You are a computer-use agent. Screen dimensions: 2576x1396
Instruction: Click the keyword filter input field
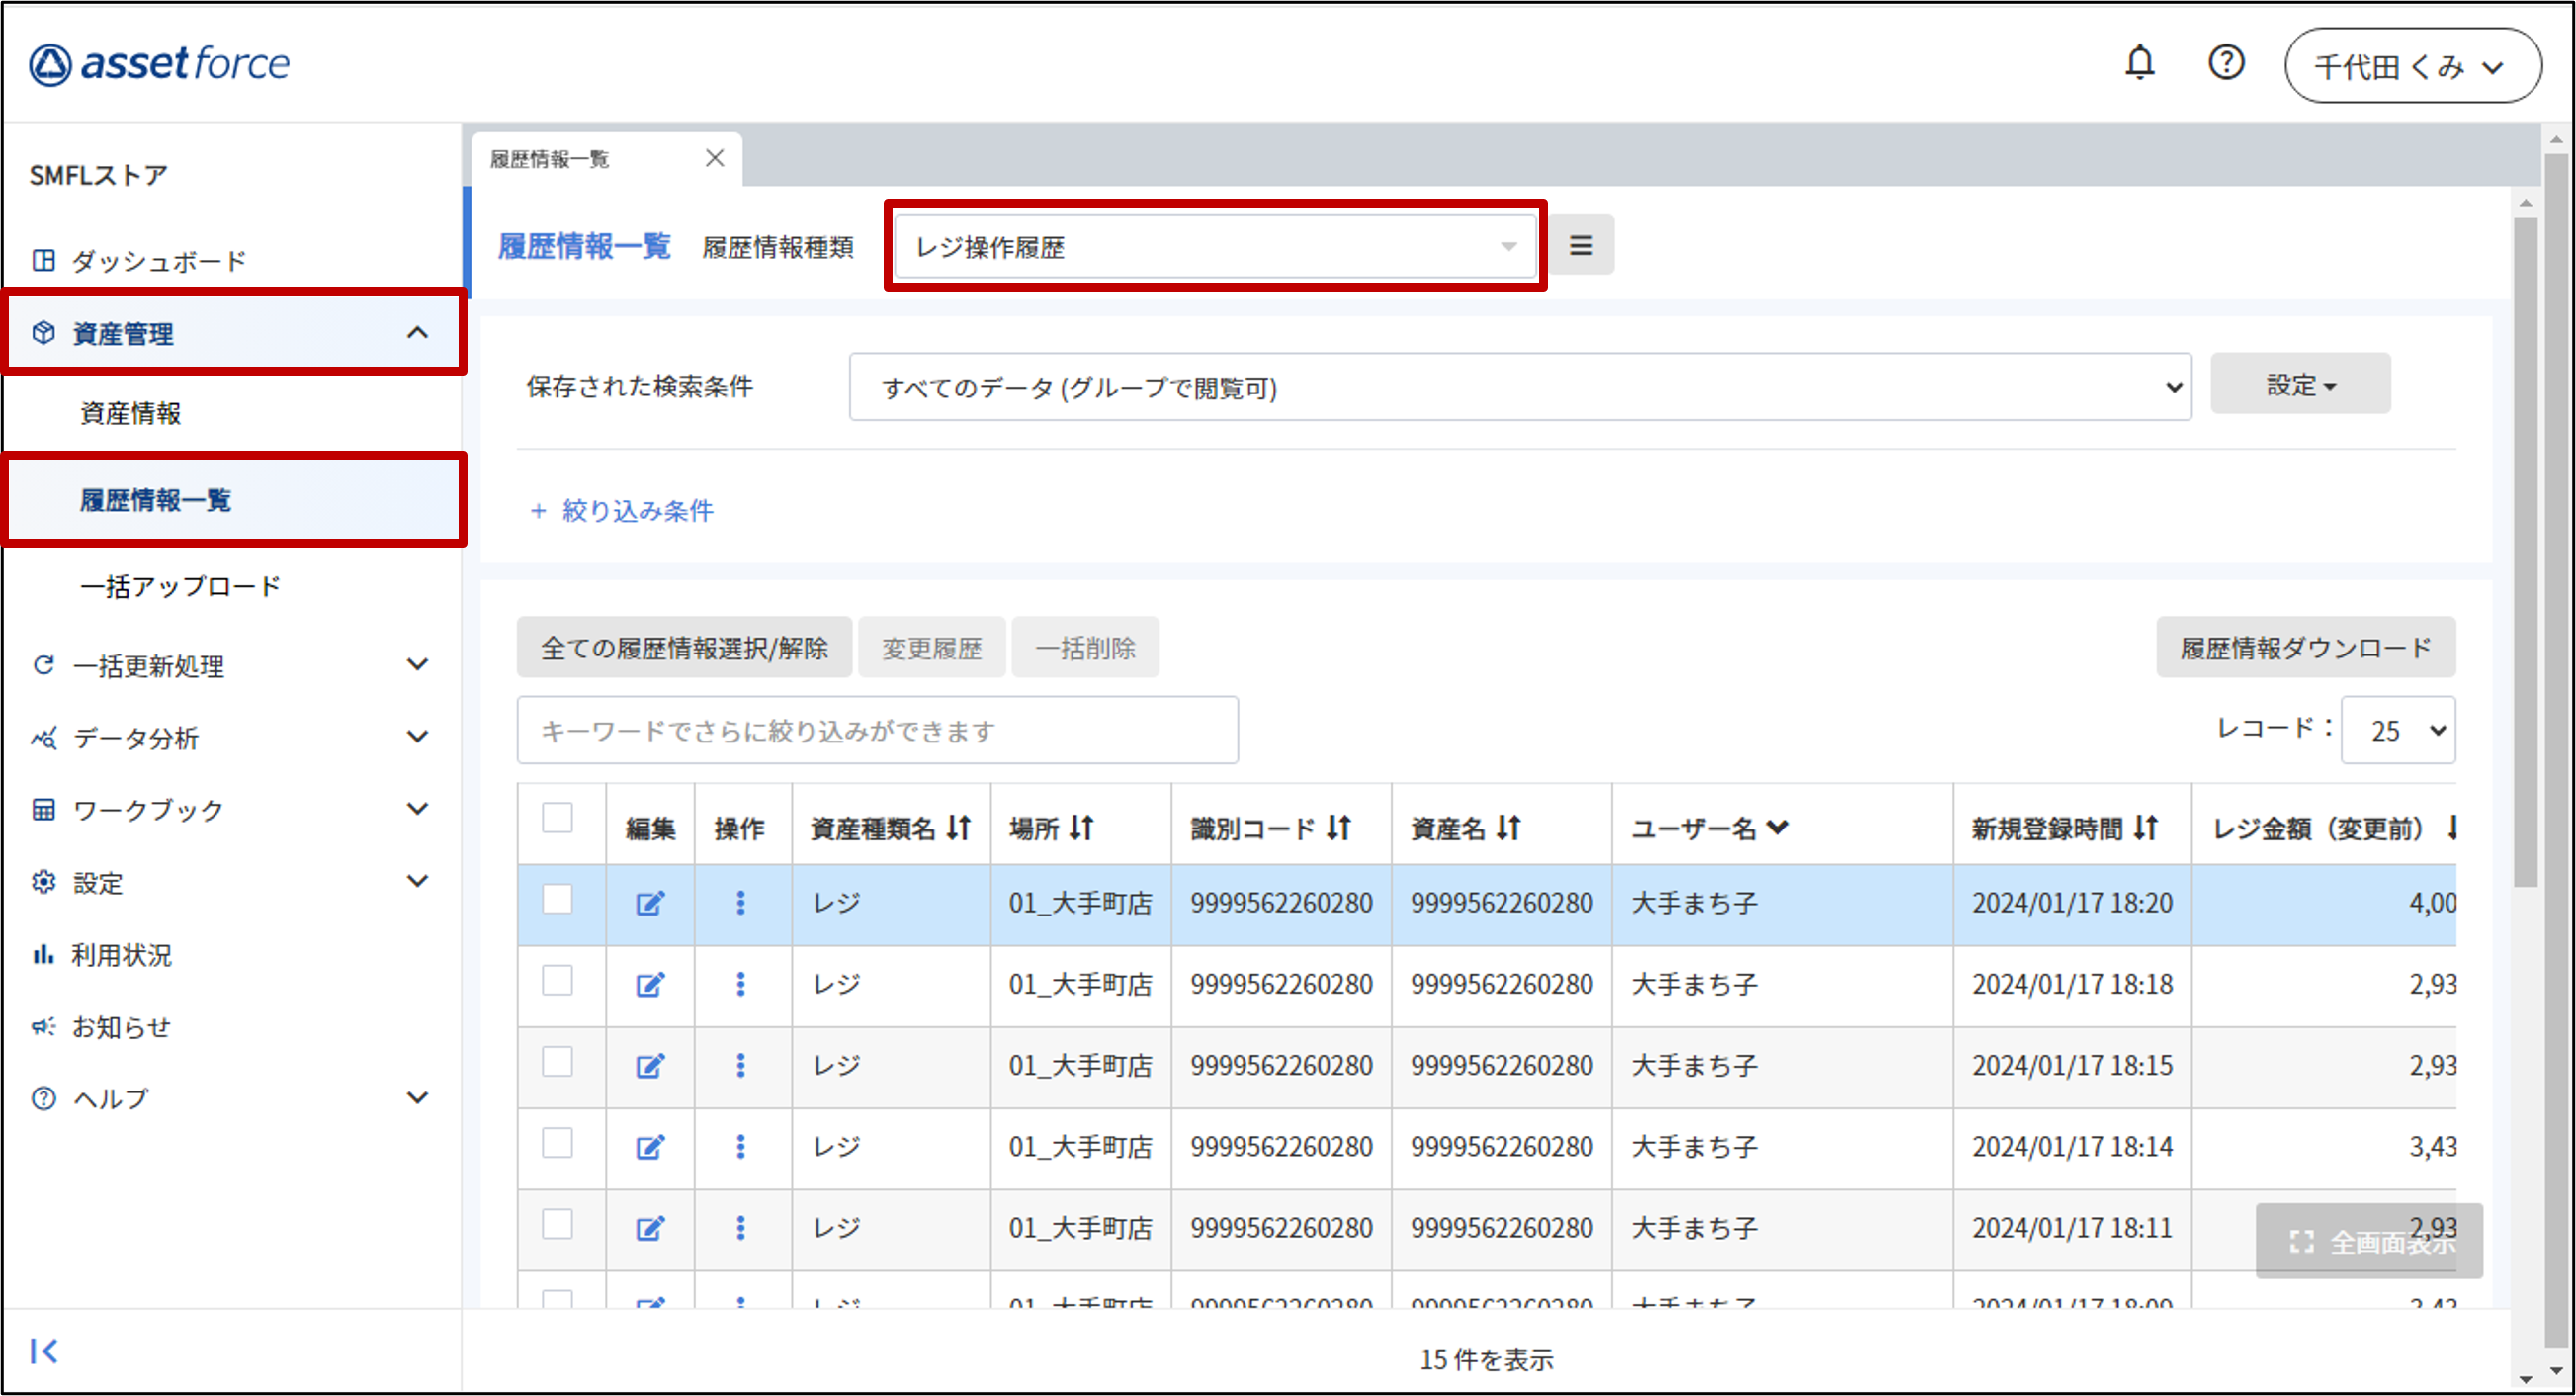[x=877, y=731]
